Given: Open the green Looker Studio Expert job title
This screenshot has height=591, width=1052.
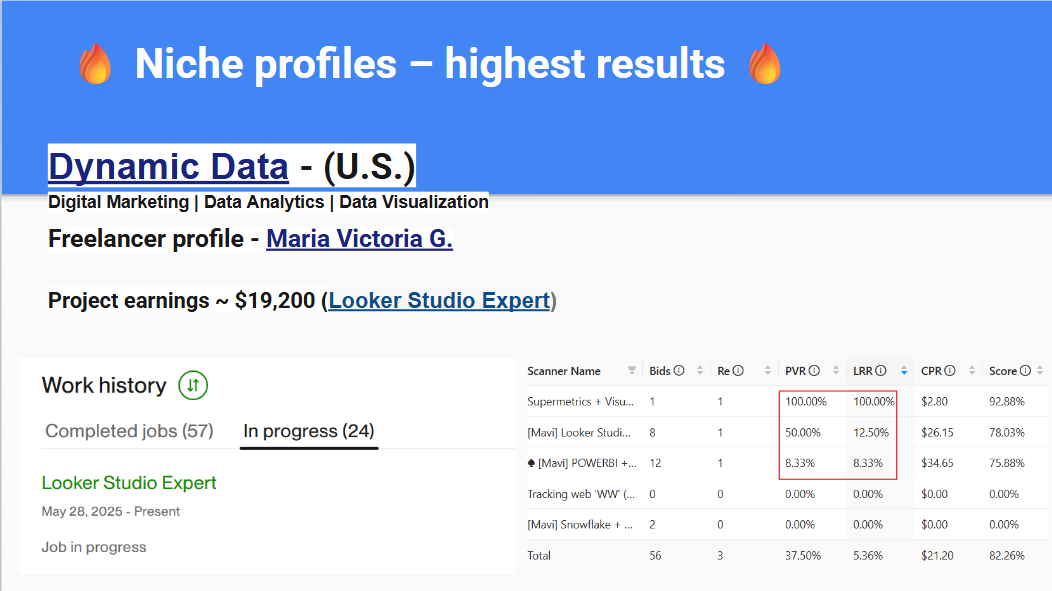Looking at the screenshot, I should point(129,483).
